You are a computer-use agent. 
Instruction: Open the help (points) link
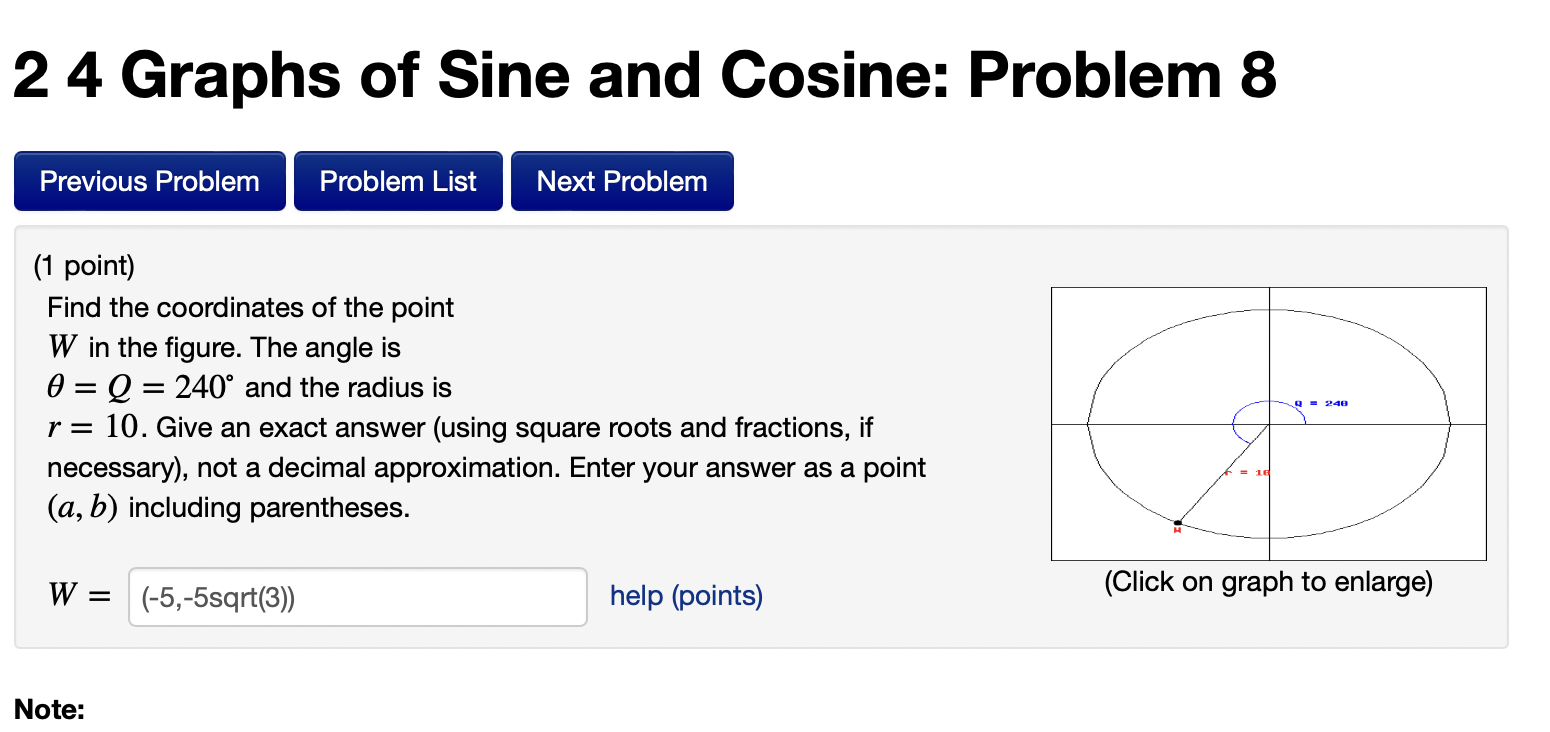coord(685,596)
